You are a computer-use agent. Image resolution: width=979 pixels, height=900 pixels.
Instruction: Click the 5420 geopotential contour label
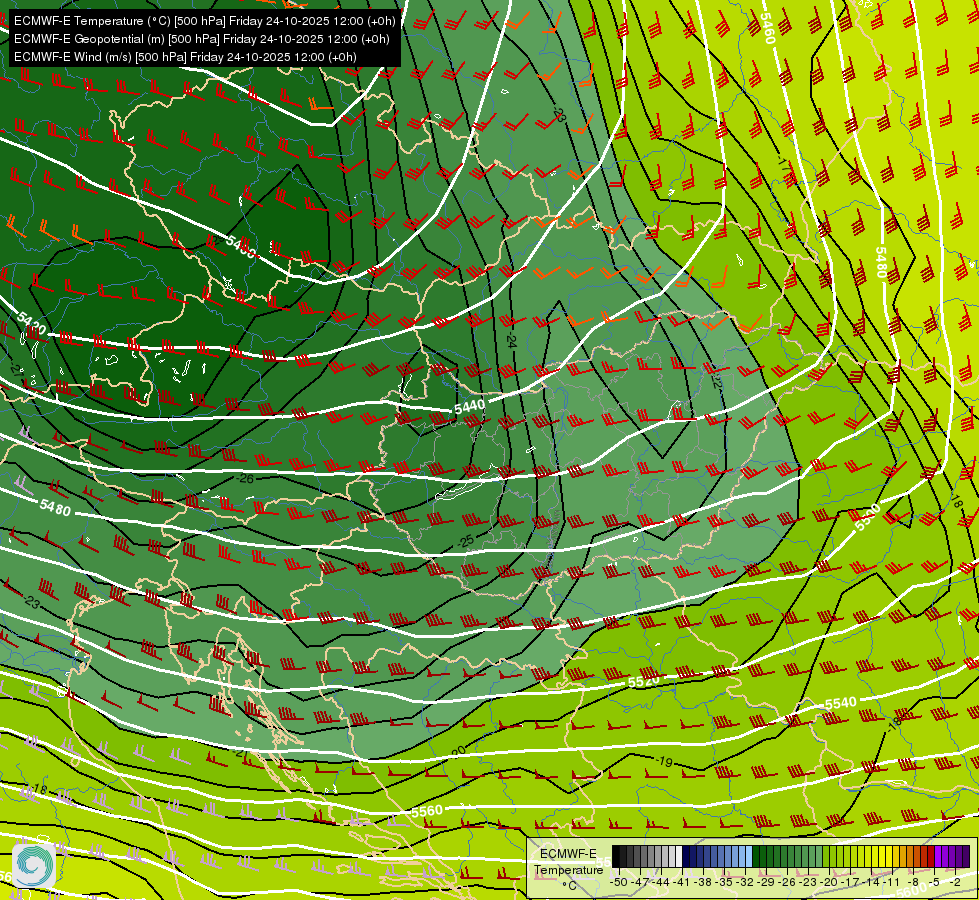pyautogui.click(x=31, y=323)
